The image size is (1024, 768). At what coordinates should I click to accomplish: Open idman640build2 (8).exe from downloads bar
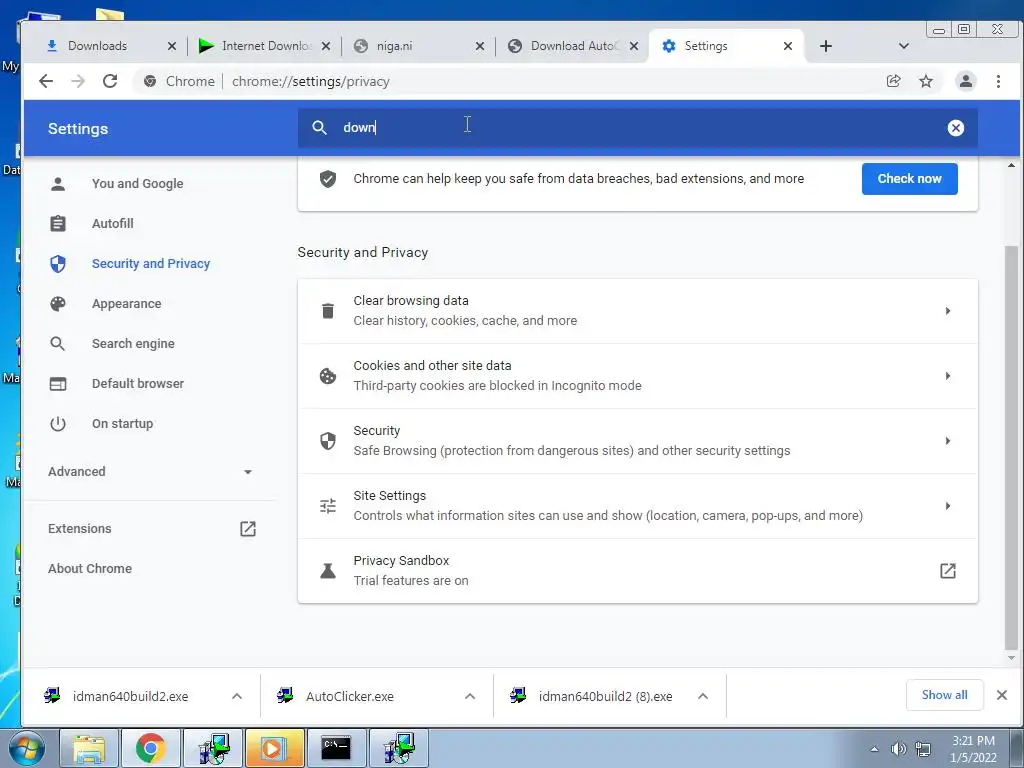[605, 696]
